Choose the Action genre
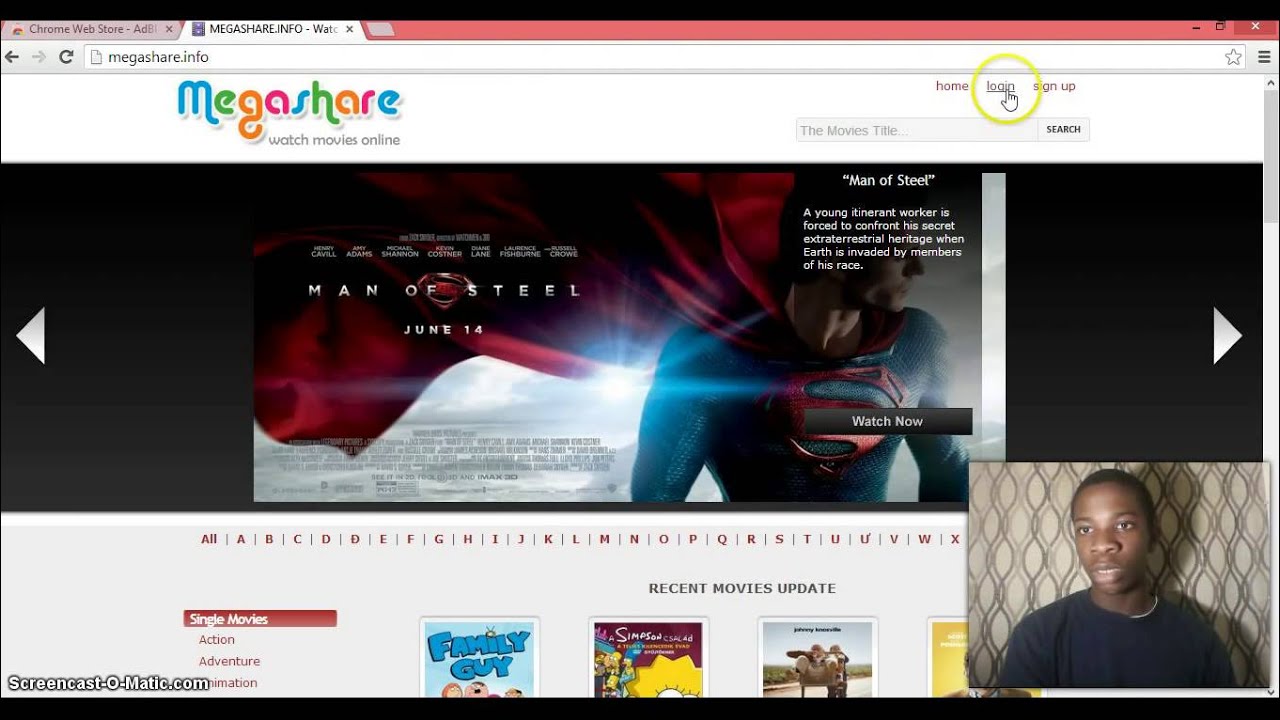 [217, 640]
